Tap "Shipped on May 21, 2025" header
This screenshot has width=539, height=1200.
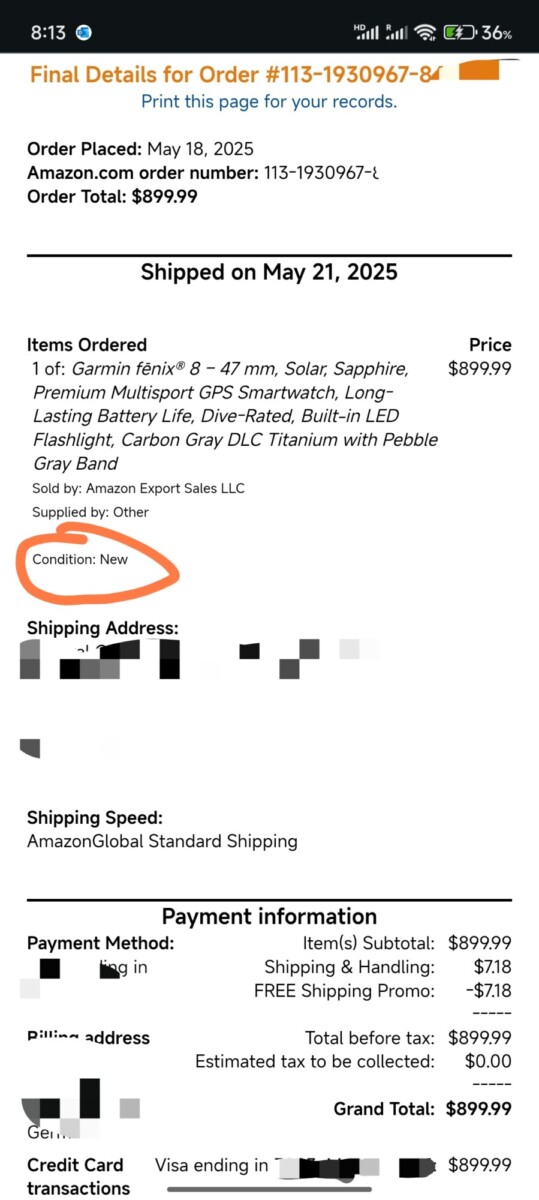(269, 272)
